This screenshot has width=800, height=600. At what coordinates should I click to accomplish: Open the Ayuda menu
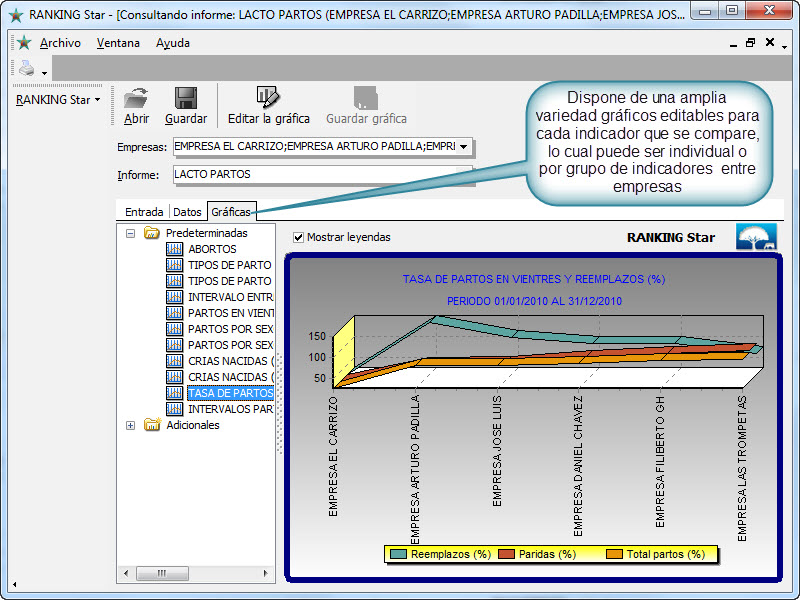point(173,43)
